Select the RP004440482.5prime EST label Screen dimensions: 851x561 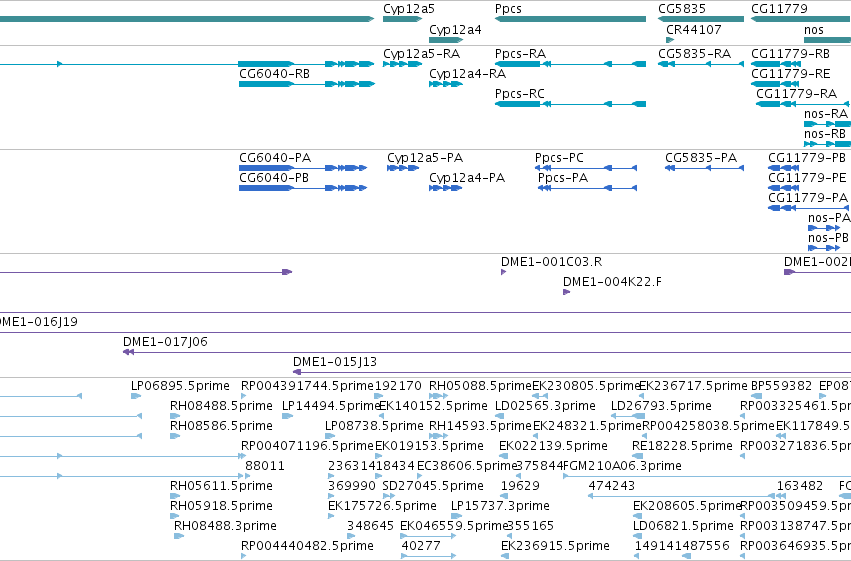pos(307,546)
